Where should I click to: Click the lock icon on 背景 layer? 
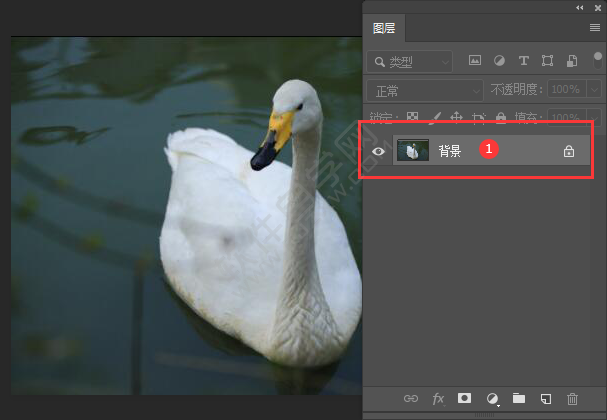point(568,151)
